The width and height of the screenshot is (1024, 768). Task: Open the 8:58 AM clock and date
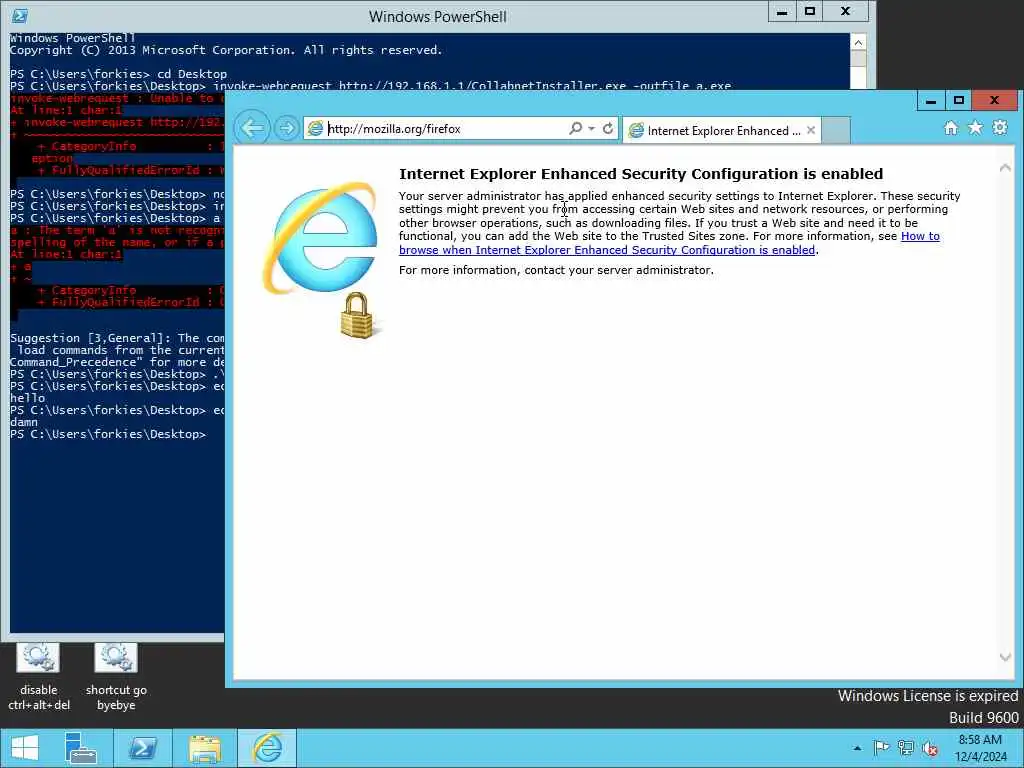(x=980, y=748)
